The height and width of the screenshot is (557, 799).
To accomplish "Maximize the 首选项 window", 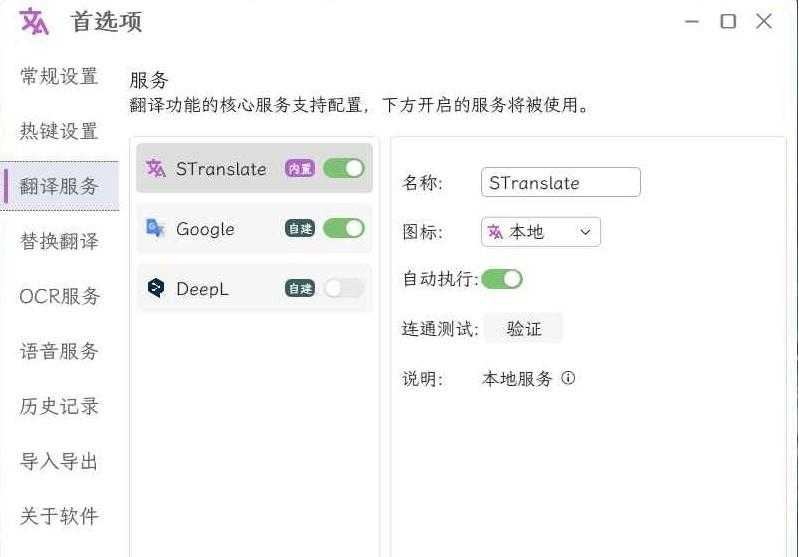I will point(728,21).
